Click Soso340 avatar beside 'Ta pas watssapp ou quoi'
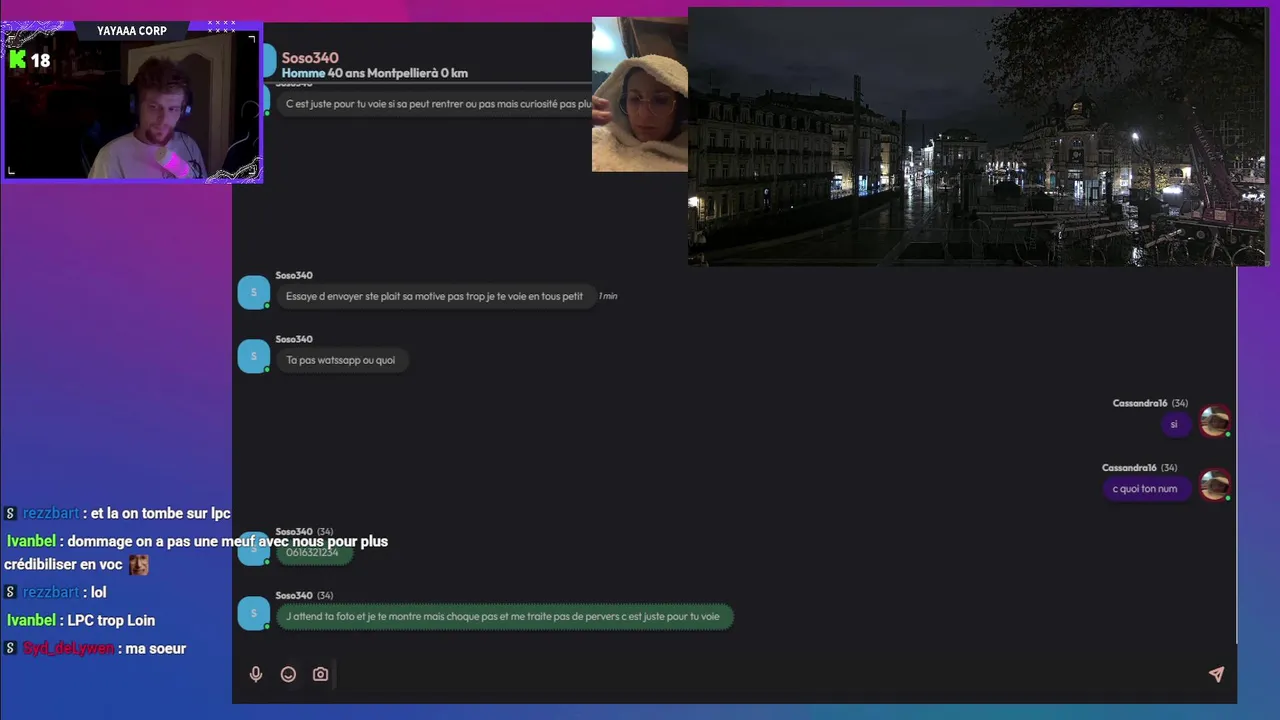The image size is (1280, 720). pos(253,356)
